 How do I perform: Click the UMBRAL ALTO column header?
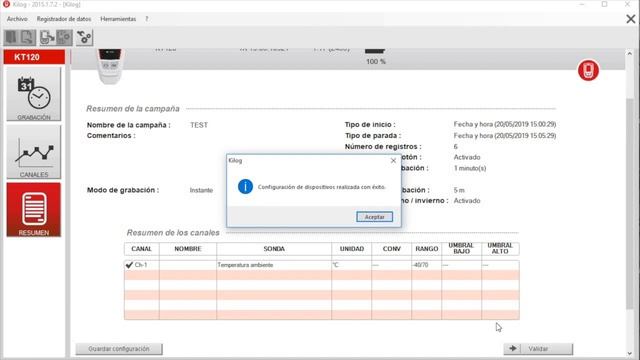(x=500, y=249)
